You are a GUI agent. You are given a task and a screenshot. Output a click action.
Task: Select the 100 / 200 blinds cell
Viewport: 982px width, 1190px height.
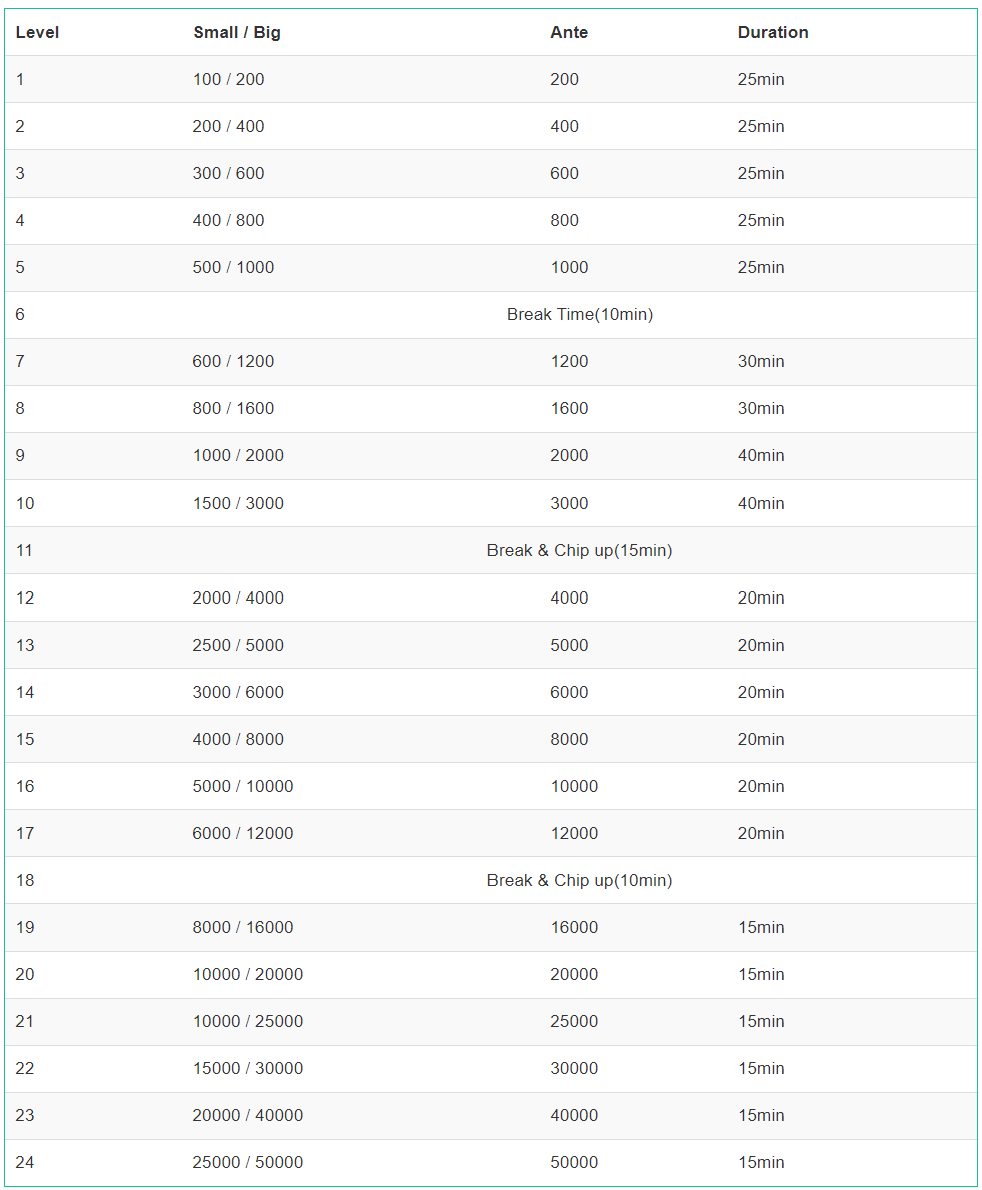point(228,80)
